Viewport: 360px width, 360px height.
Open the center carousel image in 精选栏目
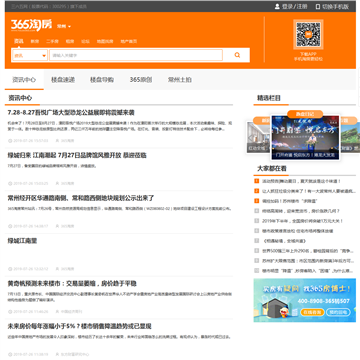click(x=305, y=137)
